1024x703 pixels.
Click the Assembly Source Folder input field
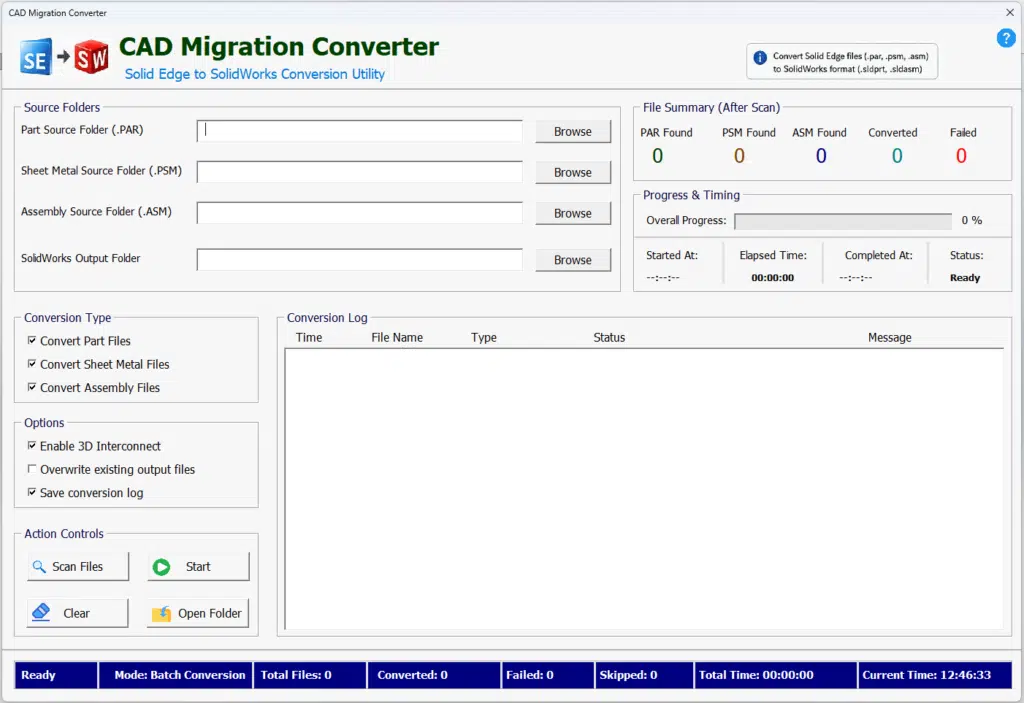tap(360, 213)
